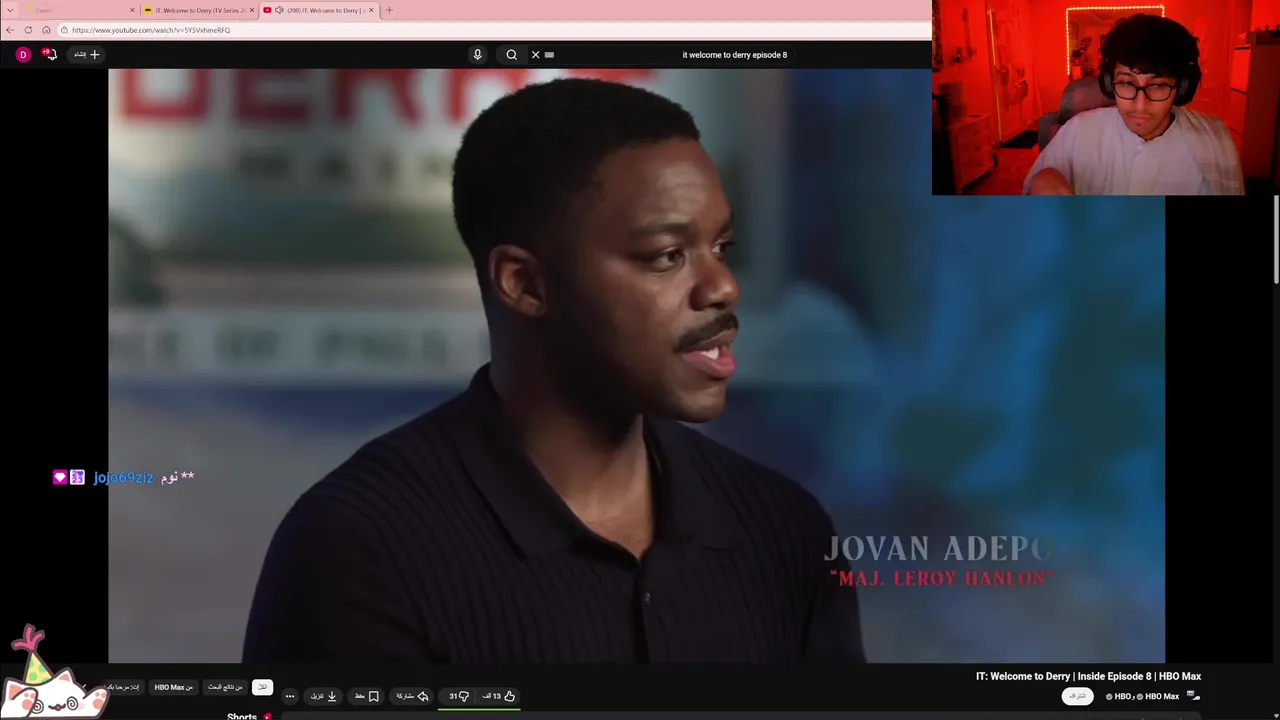The width and height of the screenshot is (1280, 720).
Task: Clear the search query with the X icon
Action: coord(535,55)
